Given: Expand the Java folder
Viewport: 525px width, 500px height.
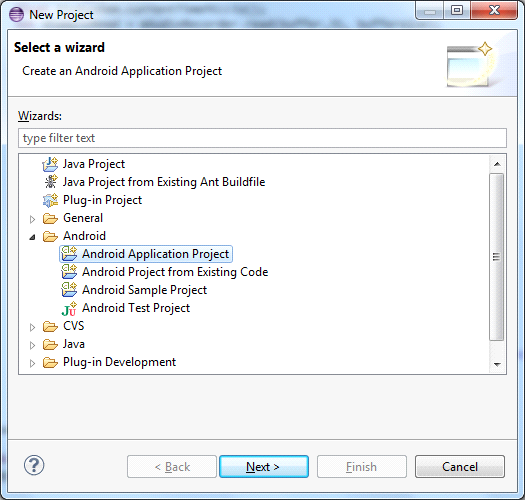Looking at the screenshot, I should 32,345.
